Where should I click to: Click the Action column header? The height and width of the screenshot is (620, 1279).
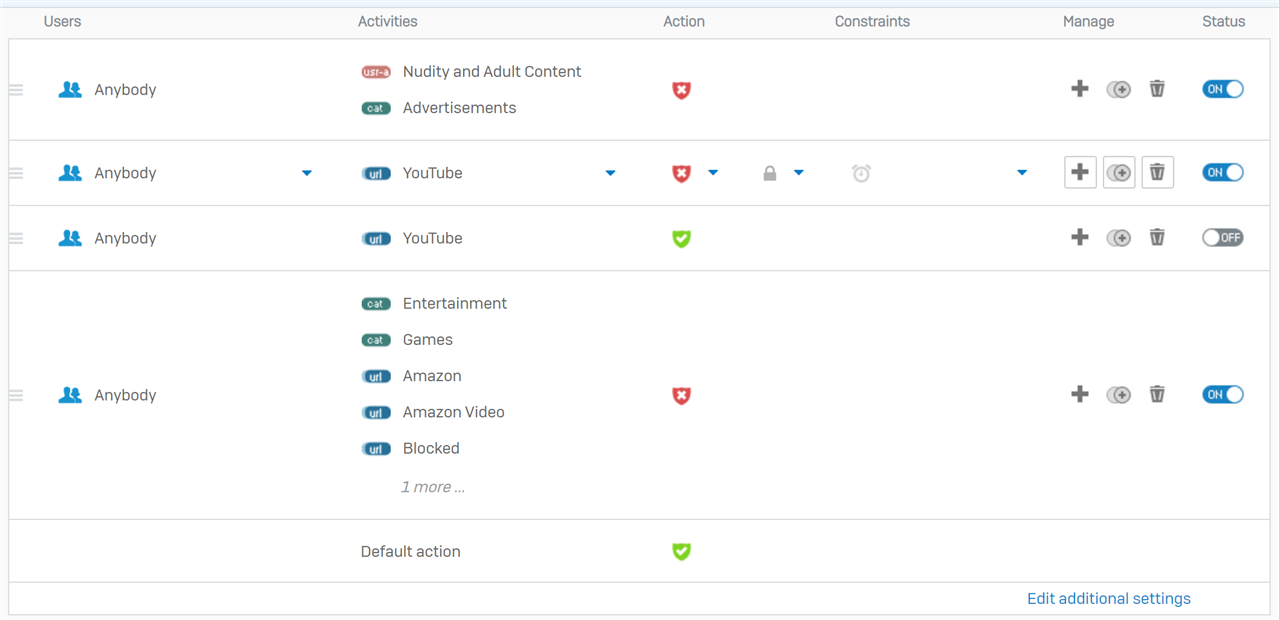[x=684, y=21]
